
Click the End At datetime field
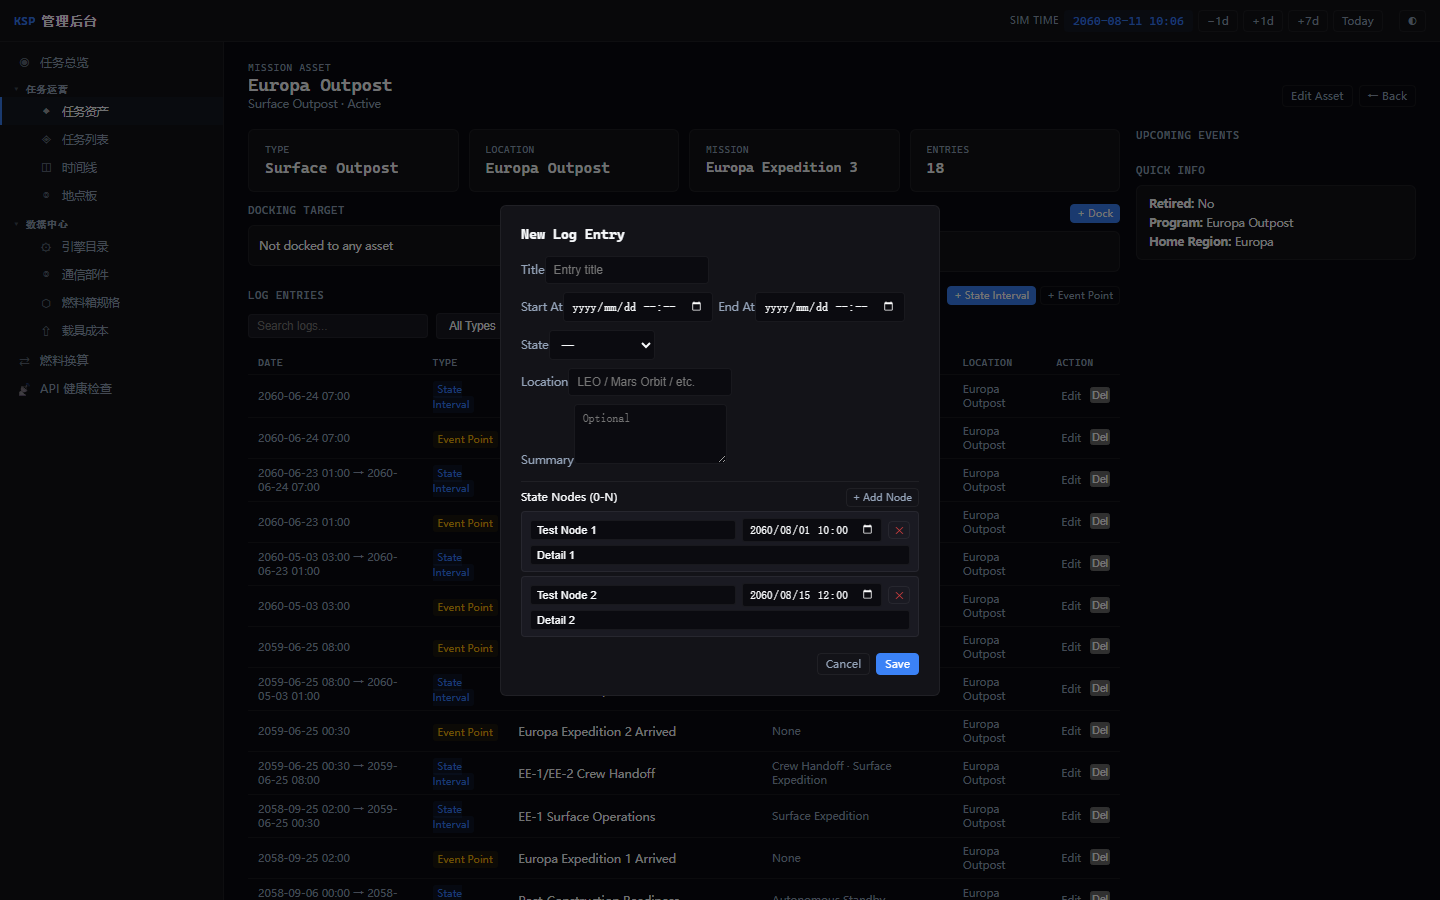point(830,307)
